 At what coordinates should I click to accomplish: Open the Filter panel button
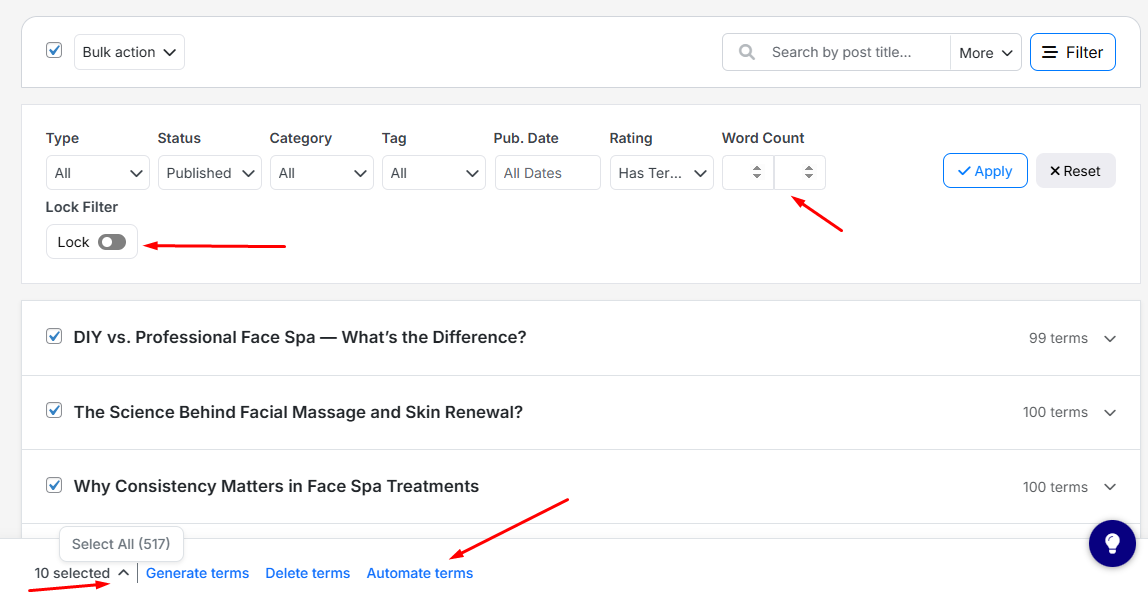pos(1072,52)
